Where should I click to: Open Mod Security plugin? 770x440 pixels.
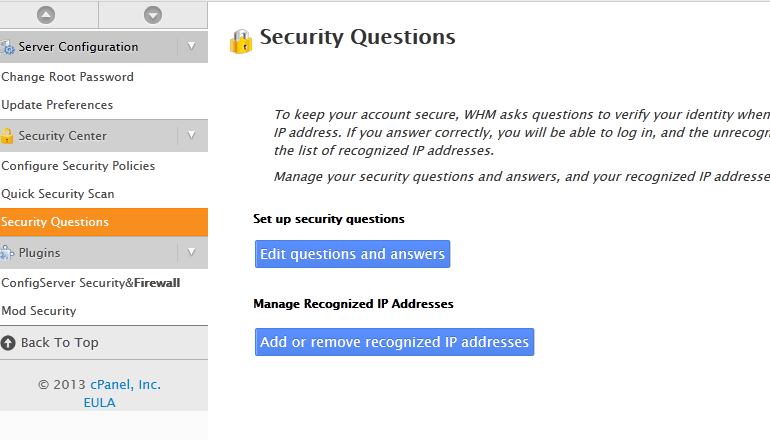(x=39, y=311)
